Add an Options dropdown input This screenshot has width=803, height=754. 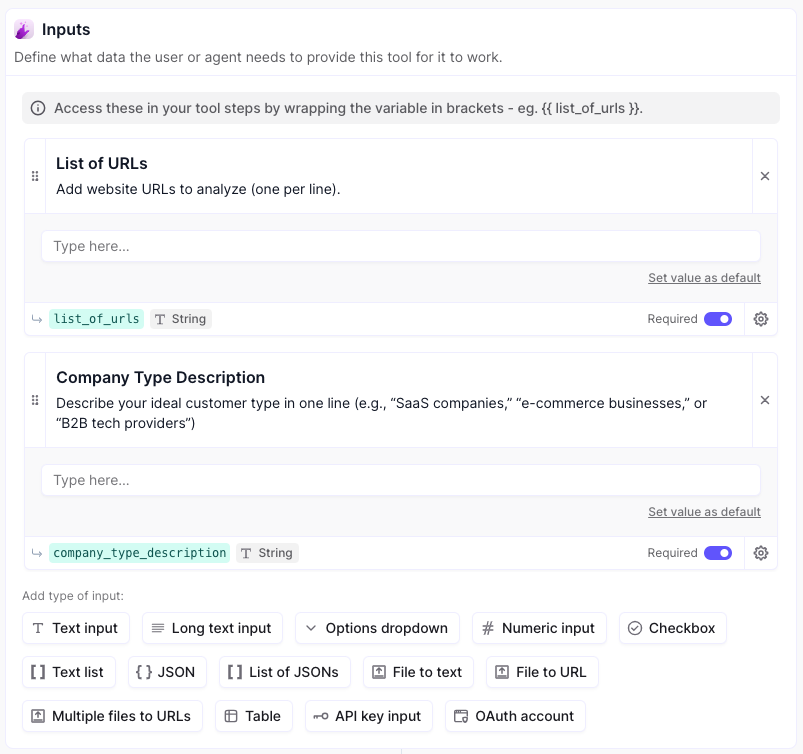coord(377,628)
